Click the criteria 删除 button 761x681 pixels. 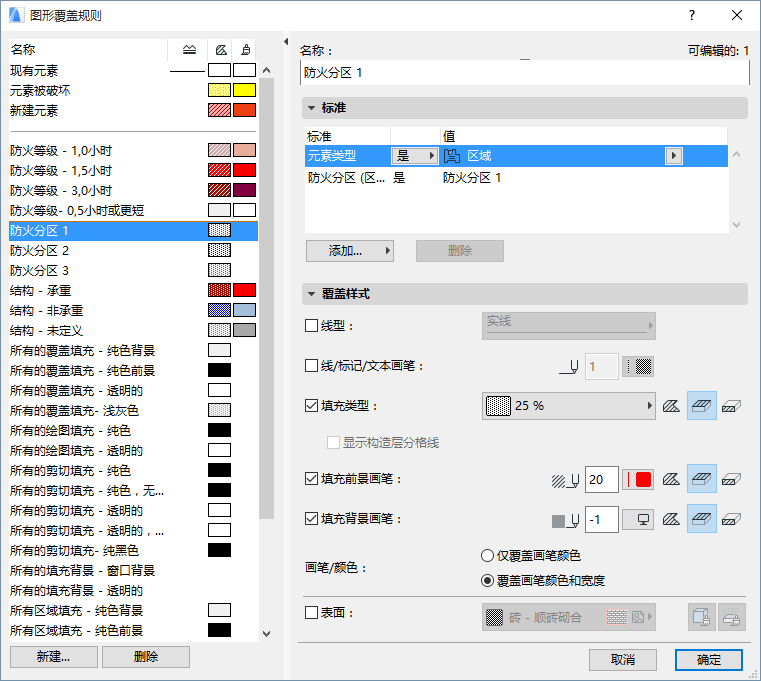[x=460, y=251]
